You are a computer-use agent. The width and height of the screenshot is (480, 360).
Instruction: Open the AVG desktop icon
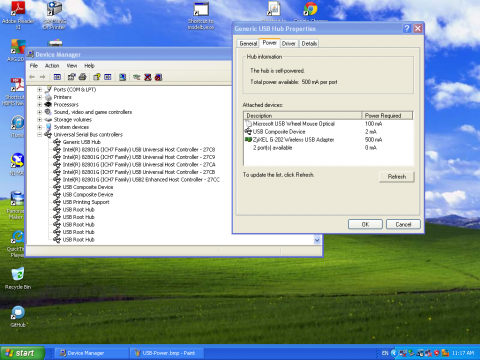(x=17, y=50)
